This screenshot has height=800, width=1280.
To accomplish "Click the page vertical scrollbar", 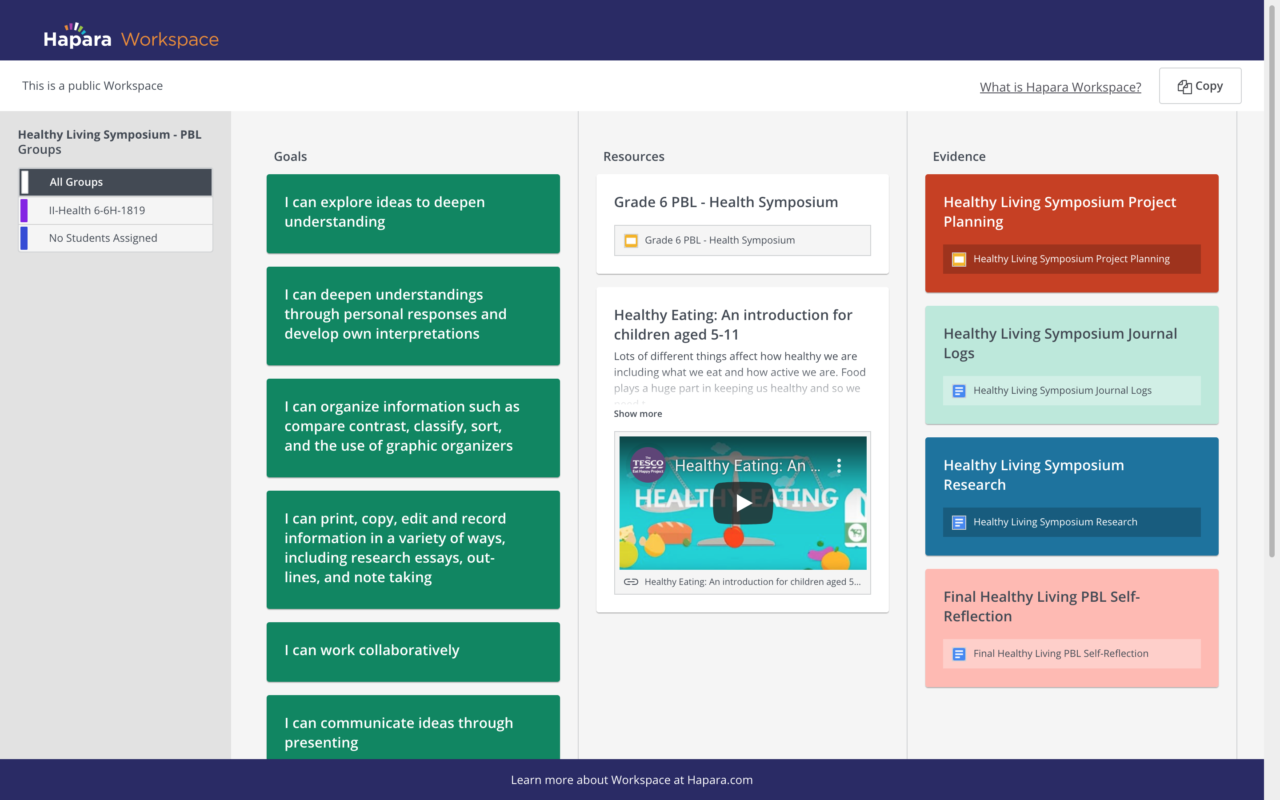I will (x=1272, y=300).
